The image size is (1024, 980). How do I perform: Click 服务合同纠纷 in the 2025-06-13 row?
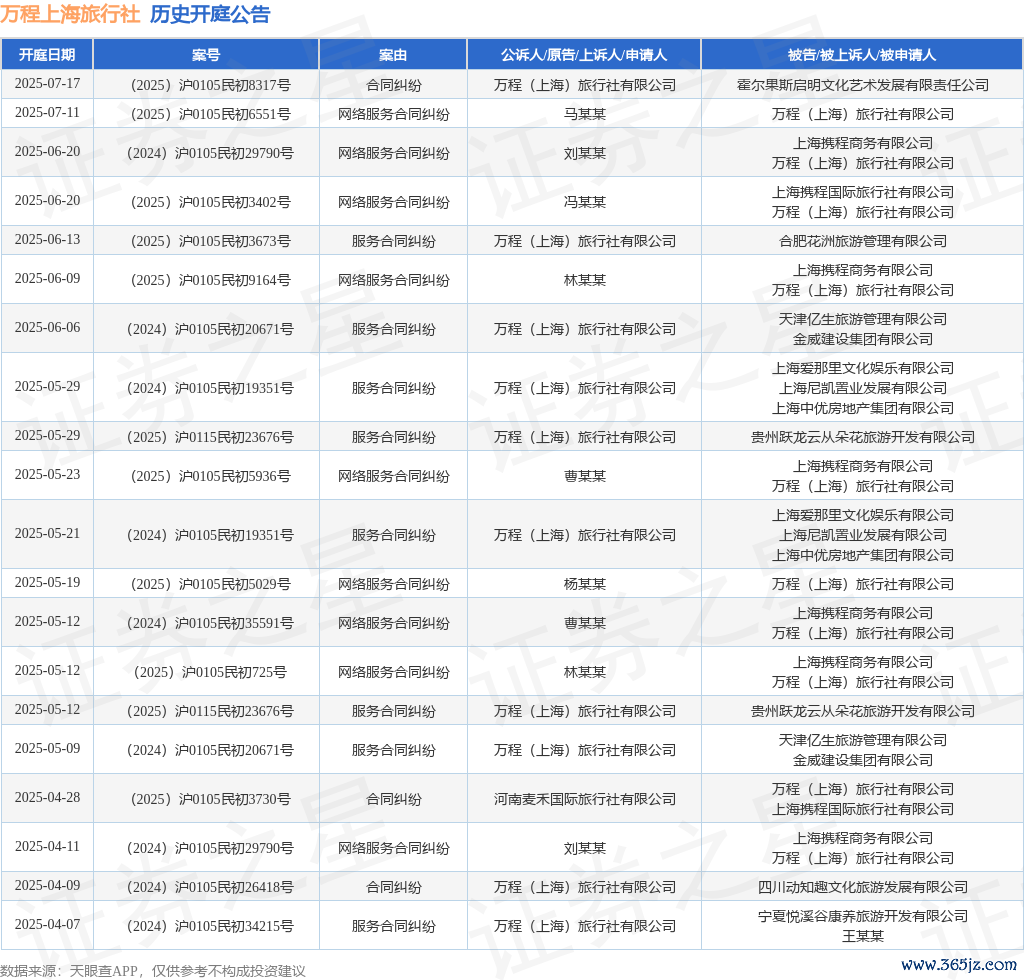394,242
